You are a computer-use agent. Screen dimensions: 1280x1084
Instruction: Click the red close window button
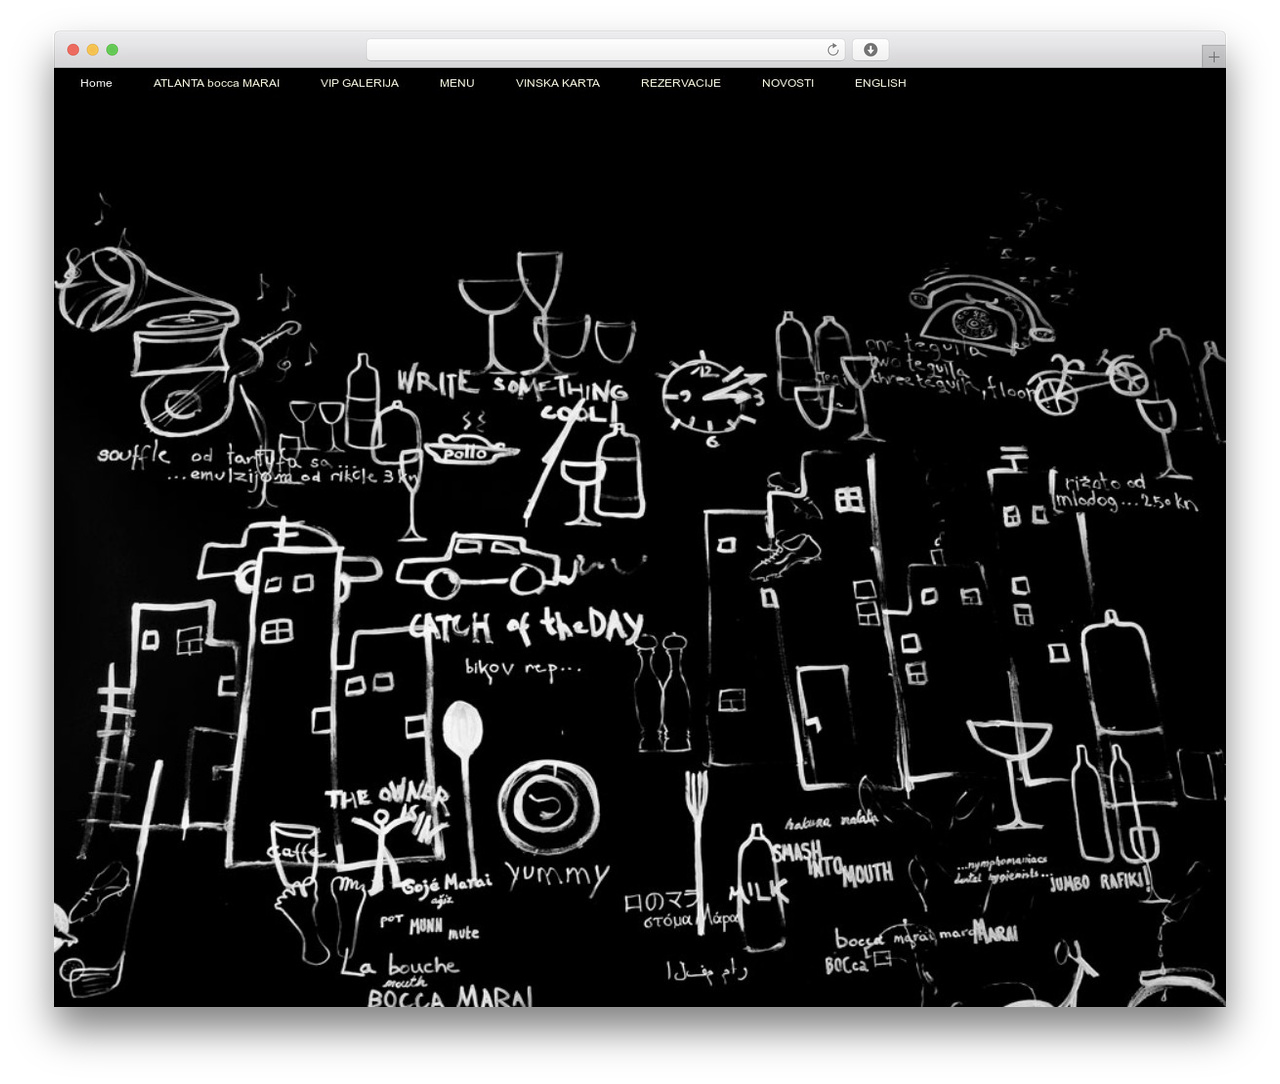coord(73,50)
